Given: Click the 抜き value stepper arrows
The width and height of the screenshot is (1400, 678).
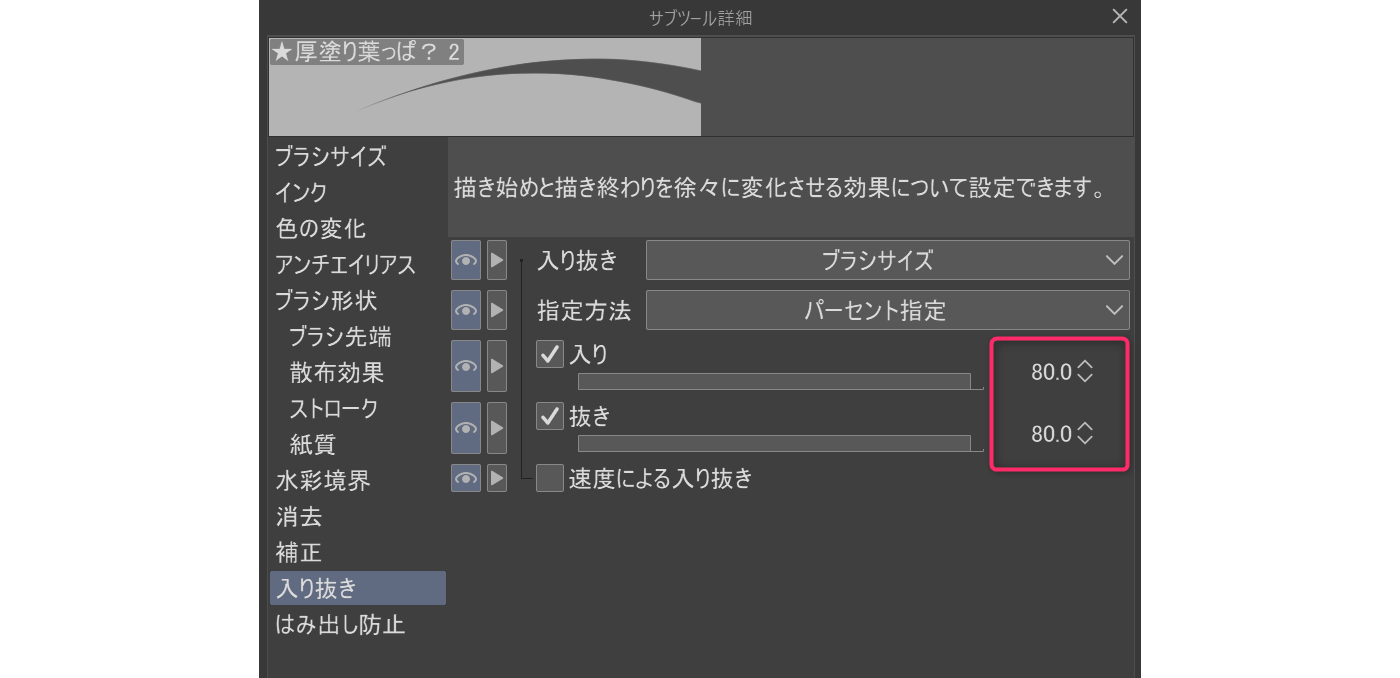Looking at the screenshot, I should 1086,434.
